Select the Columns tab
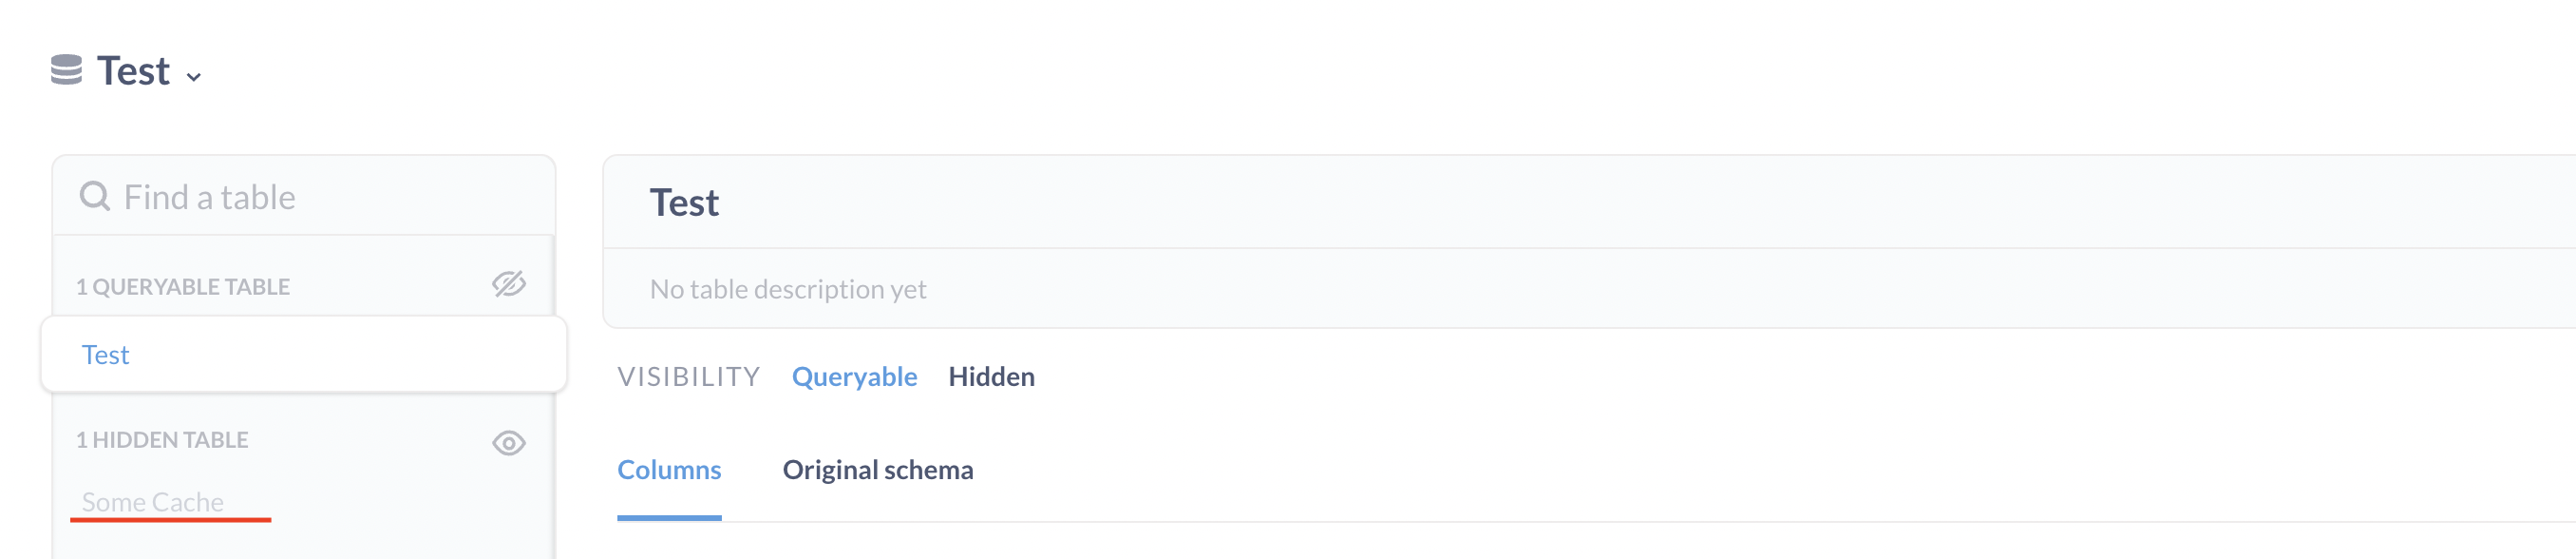Image resolution: width=2576 pixels, height=559 pixels. [669, 469]
